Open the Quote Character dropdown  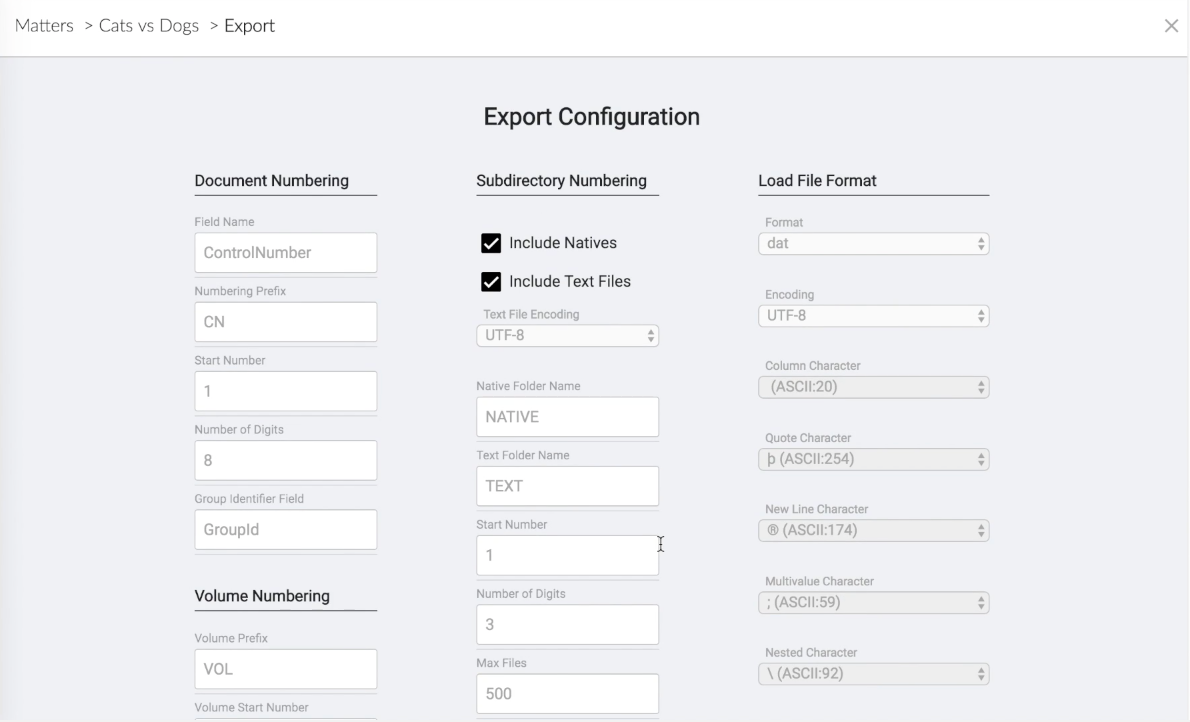[x=873, y=459]
